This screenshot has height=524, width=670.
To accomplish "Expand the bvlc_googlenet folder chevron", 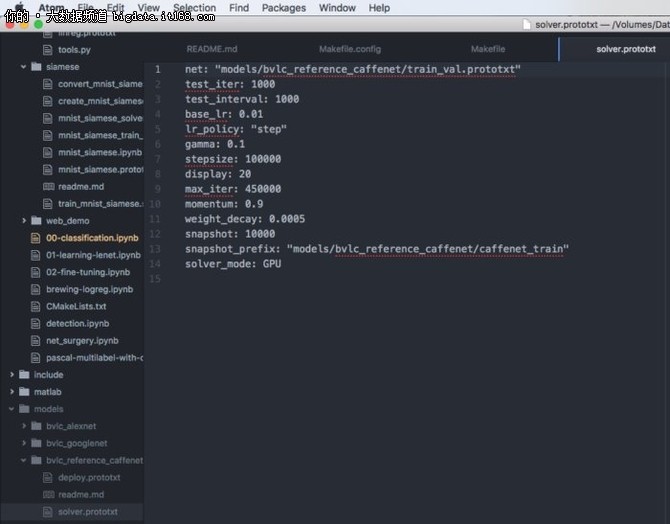I will 24,443.
